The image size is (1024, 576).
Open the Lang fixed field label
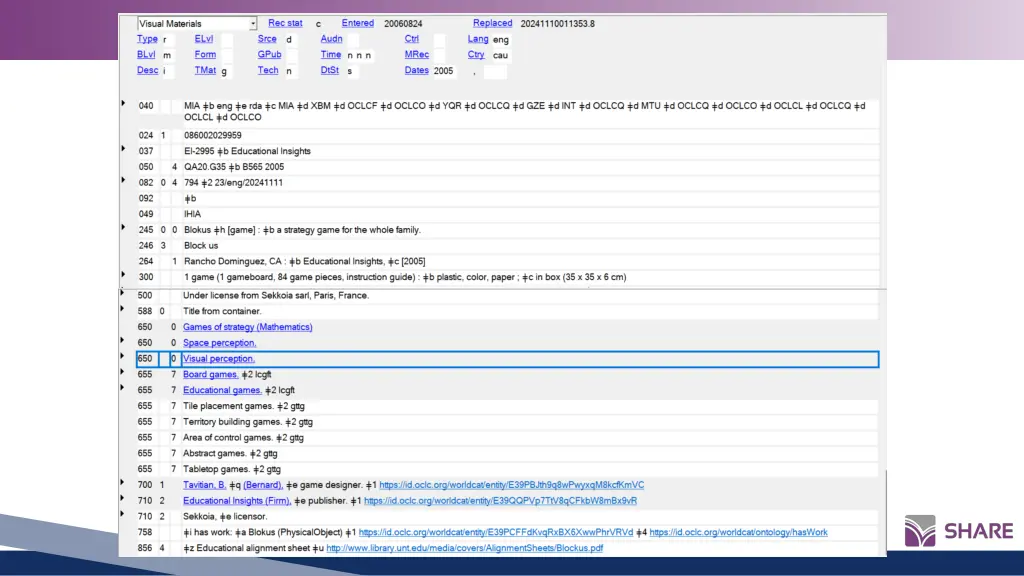478,39
